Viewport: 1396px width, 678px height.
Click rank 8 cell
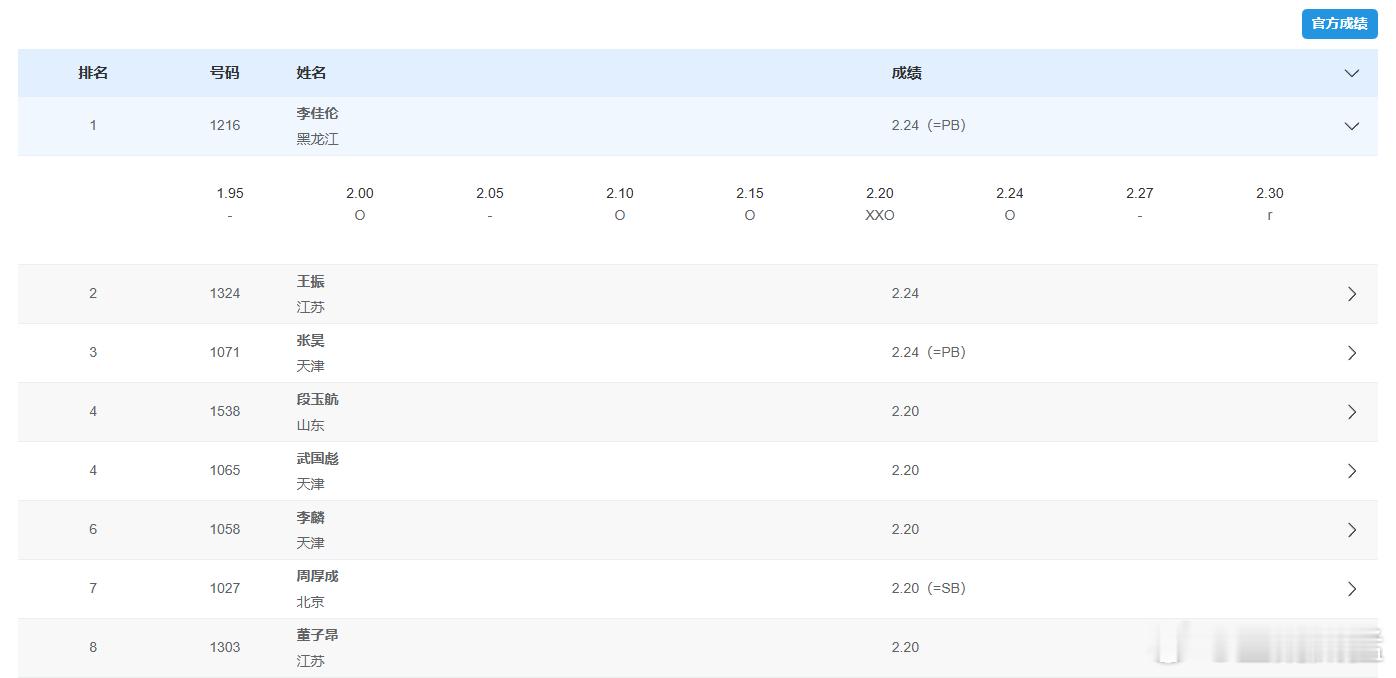pyautogui.click(x=93, y=647)
